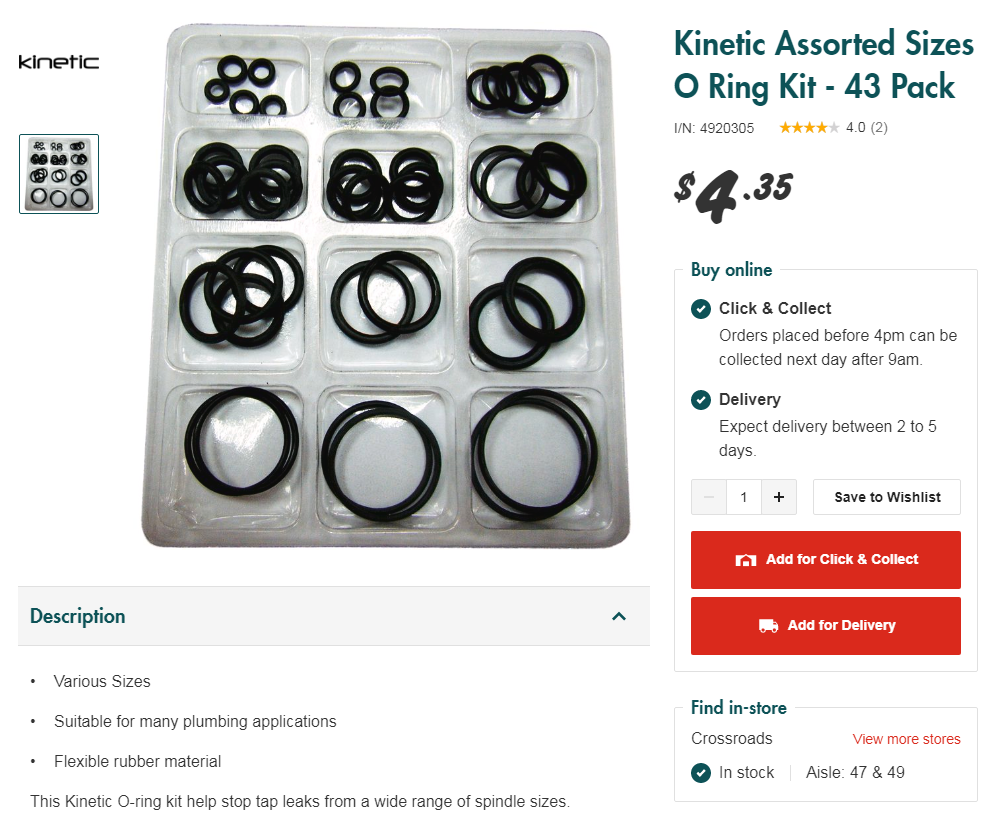The height and width of the screenshot is (831, 994).
Task: Click the In stock checkmark icon
Action: (x=700, y=773)
